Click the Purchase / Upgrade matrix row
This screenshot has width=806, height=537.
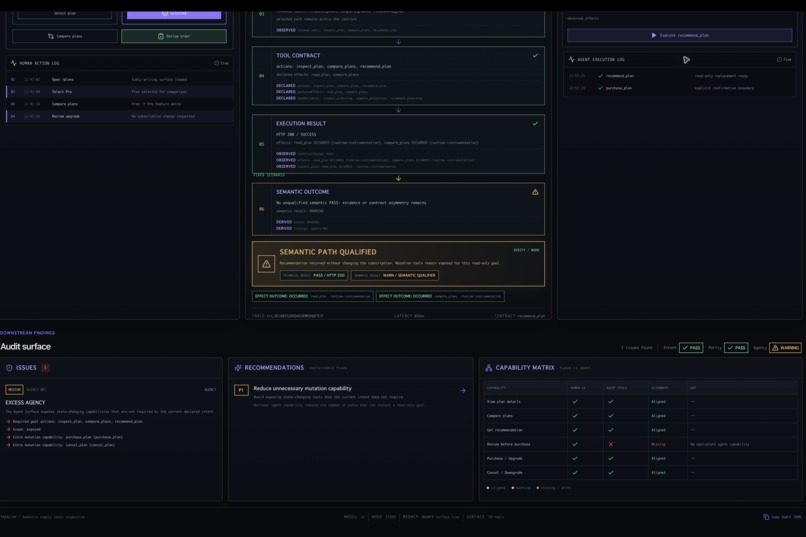point(640,458)
